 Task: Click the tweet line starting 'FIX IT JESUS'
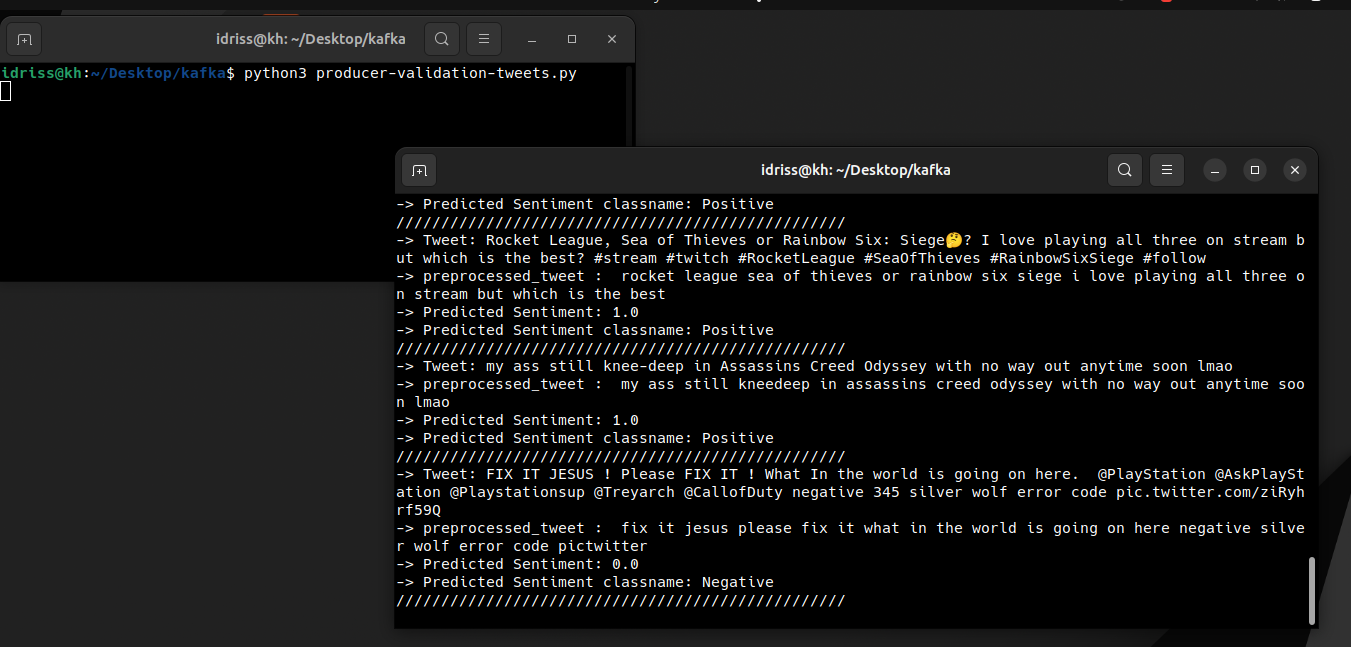pyautogui.click(x=851, y=492)
